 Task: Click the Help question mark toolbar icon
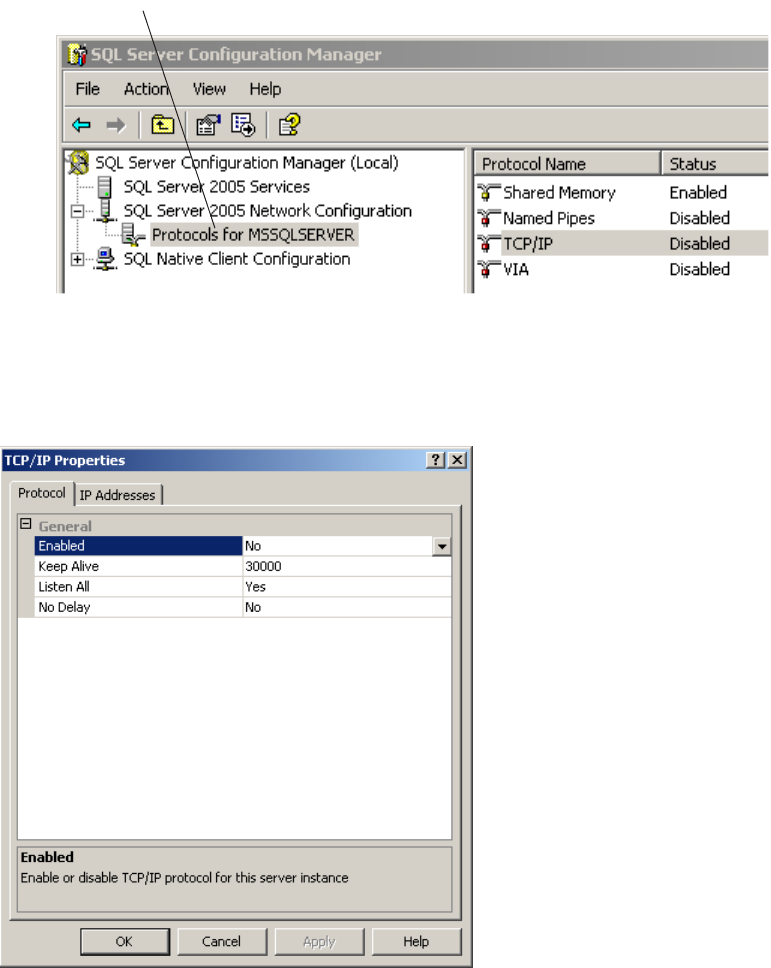(289, 125)
